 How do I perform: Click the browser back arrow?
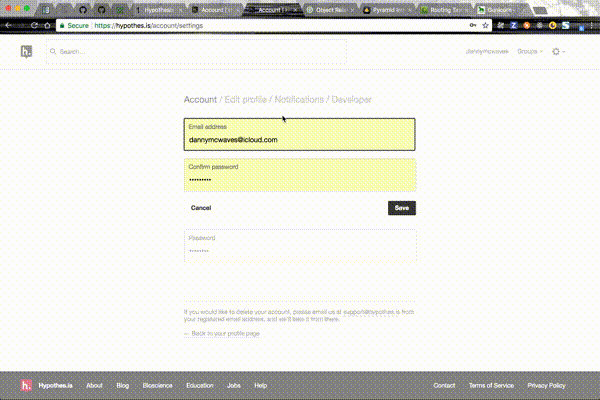point(8,25)
